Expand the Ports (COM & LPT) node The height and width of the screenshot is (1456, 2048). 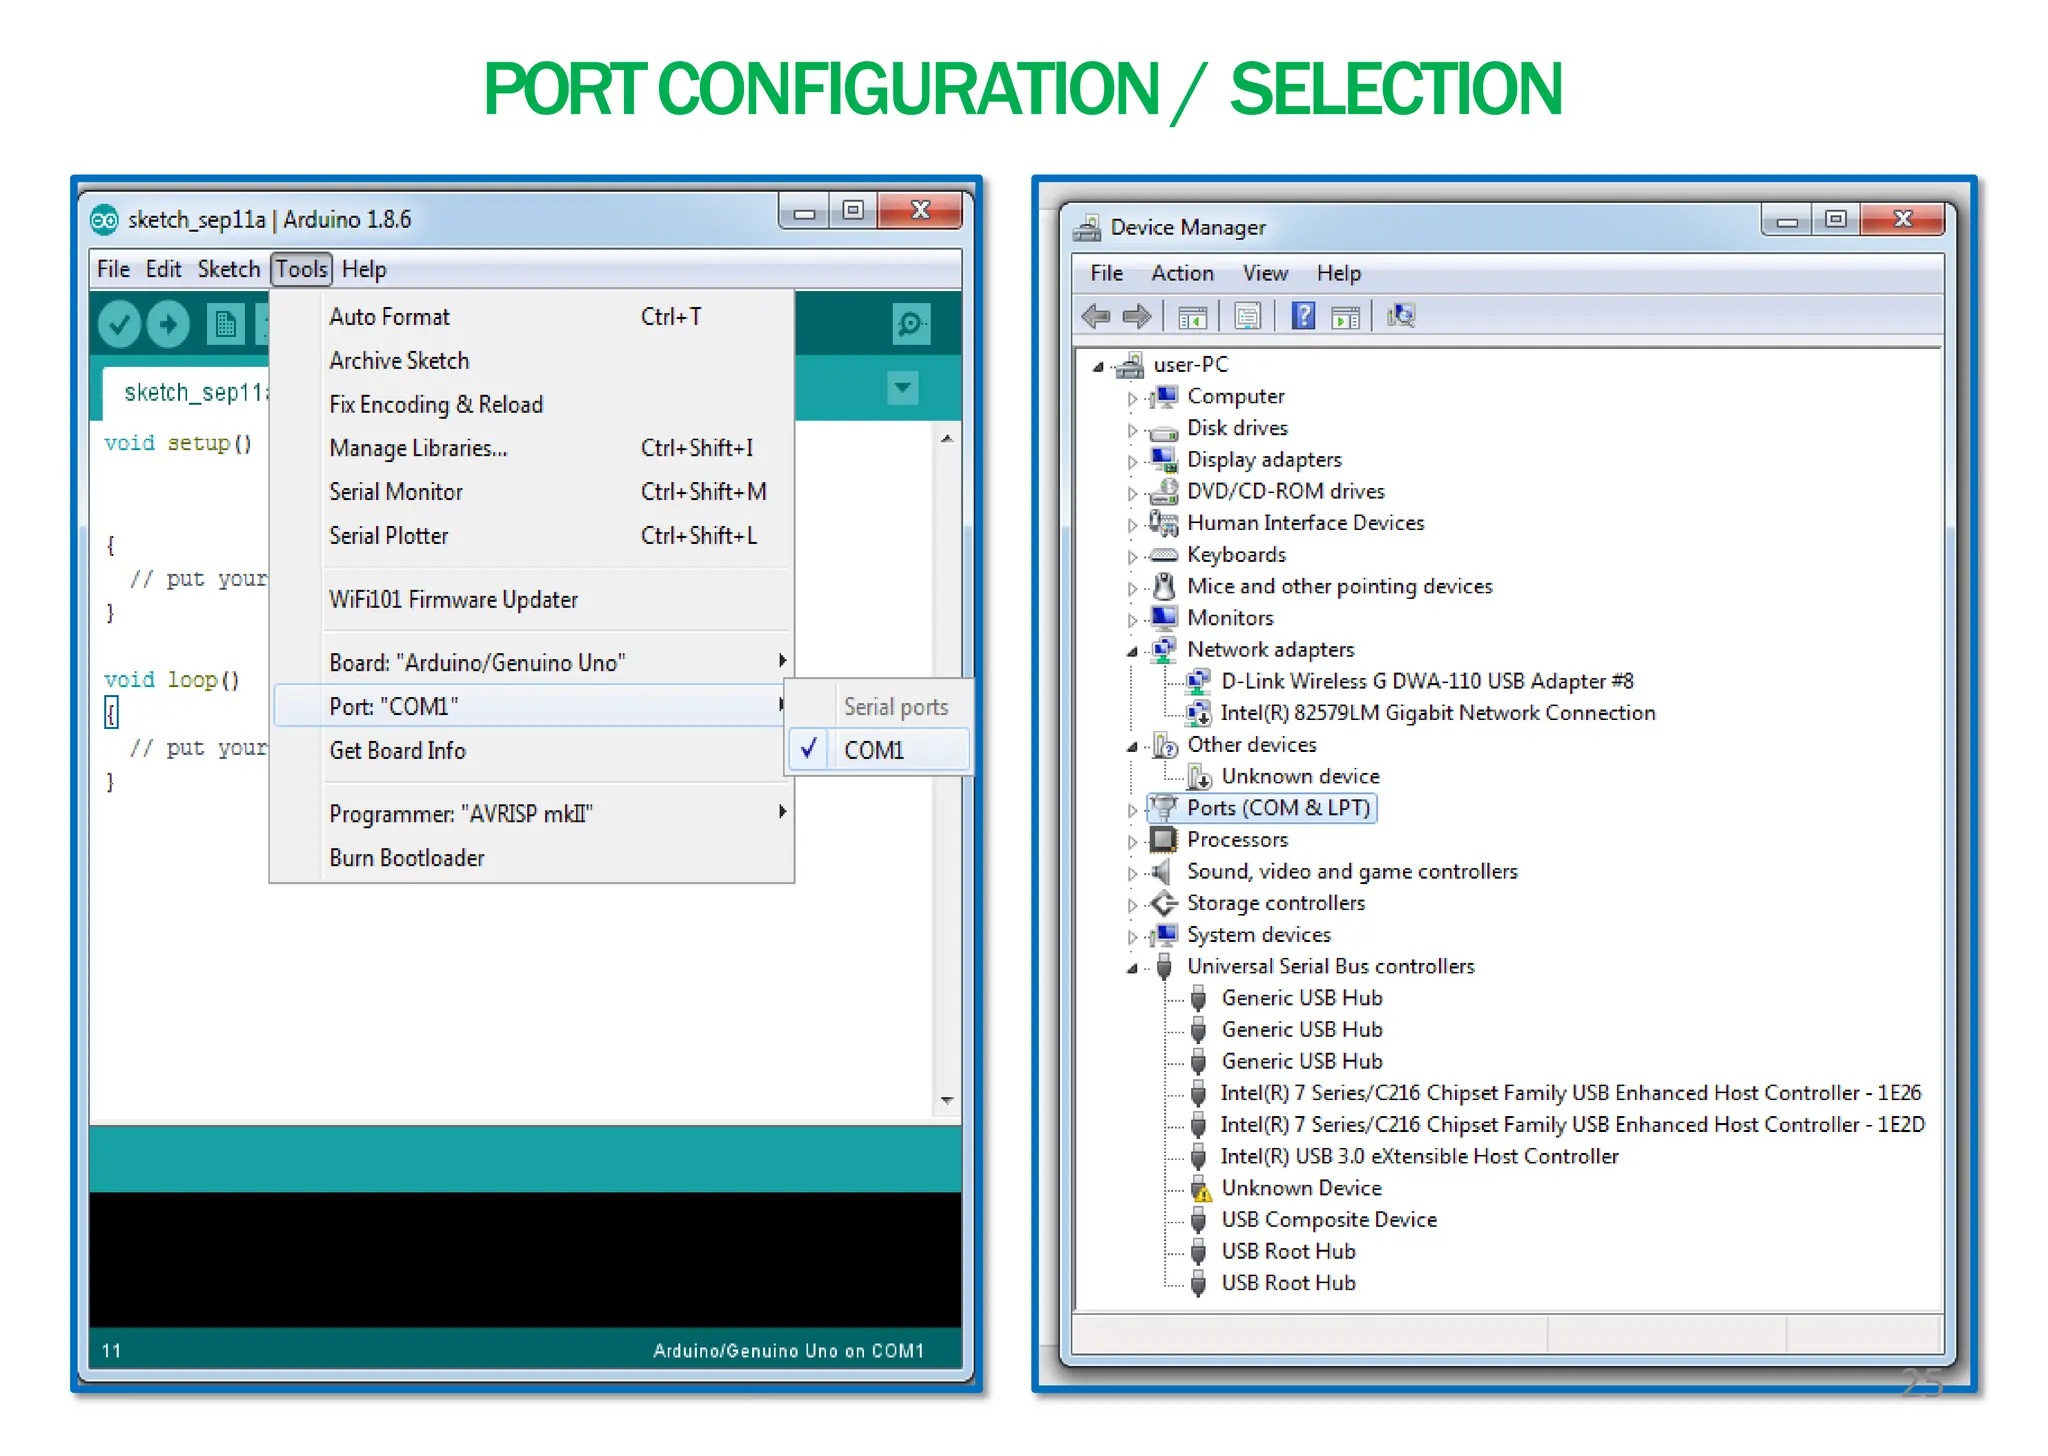1132,810
